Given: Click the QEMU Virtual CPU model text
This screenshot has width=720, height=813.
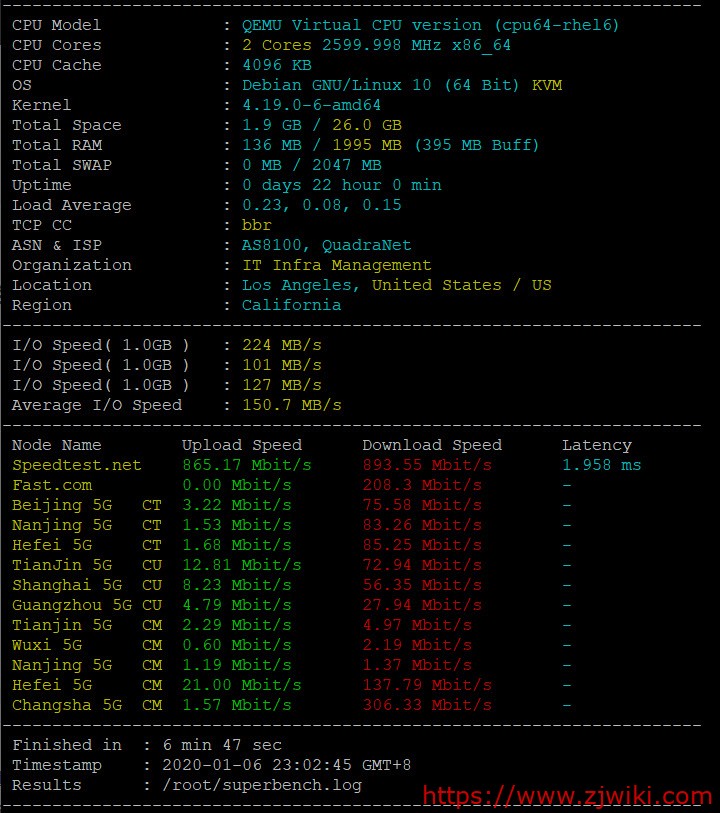Looking at the screenshot, I should pos(430,25).
